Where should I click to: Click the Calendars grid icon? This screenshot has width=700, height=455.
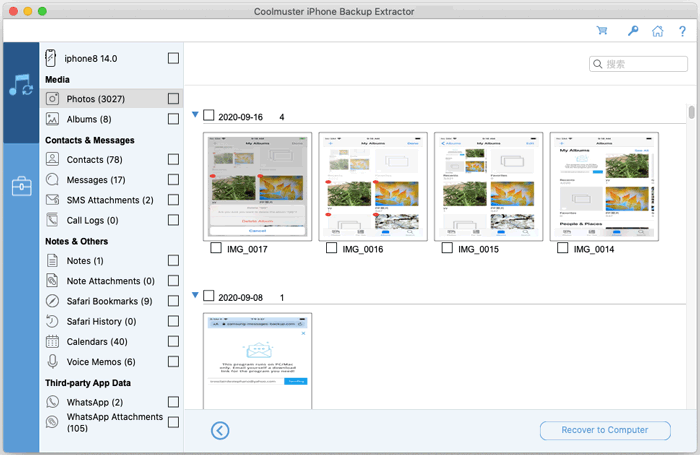coord(52,341)
